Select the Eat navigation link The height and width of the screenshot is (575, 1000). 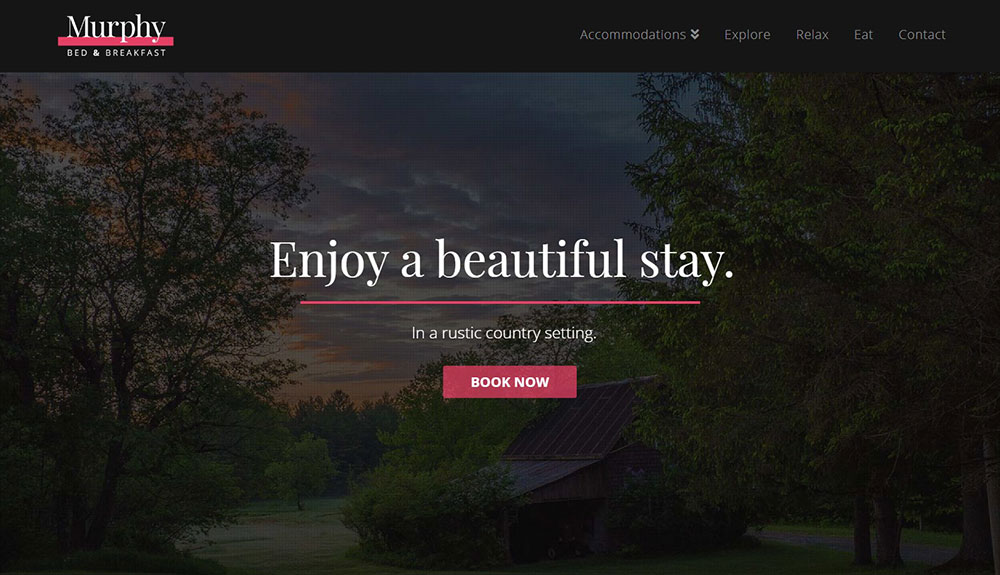(x=863, y=34)
